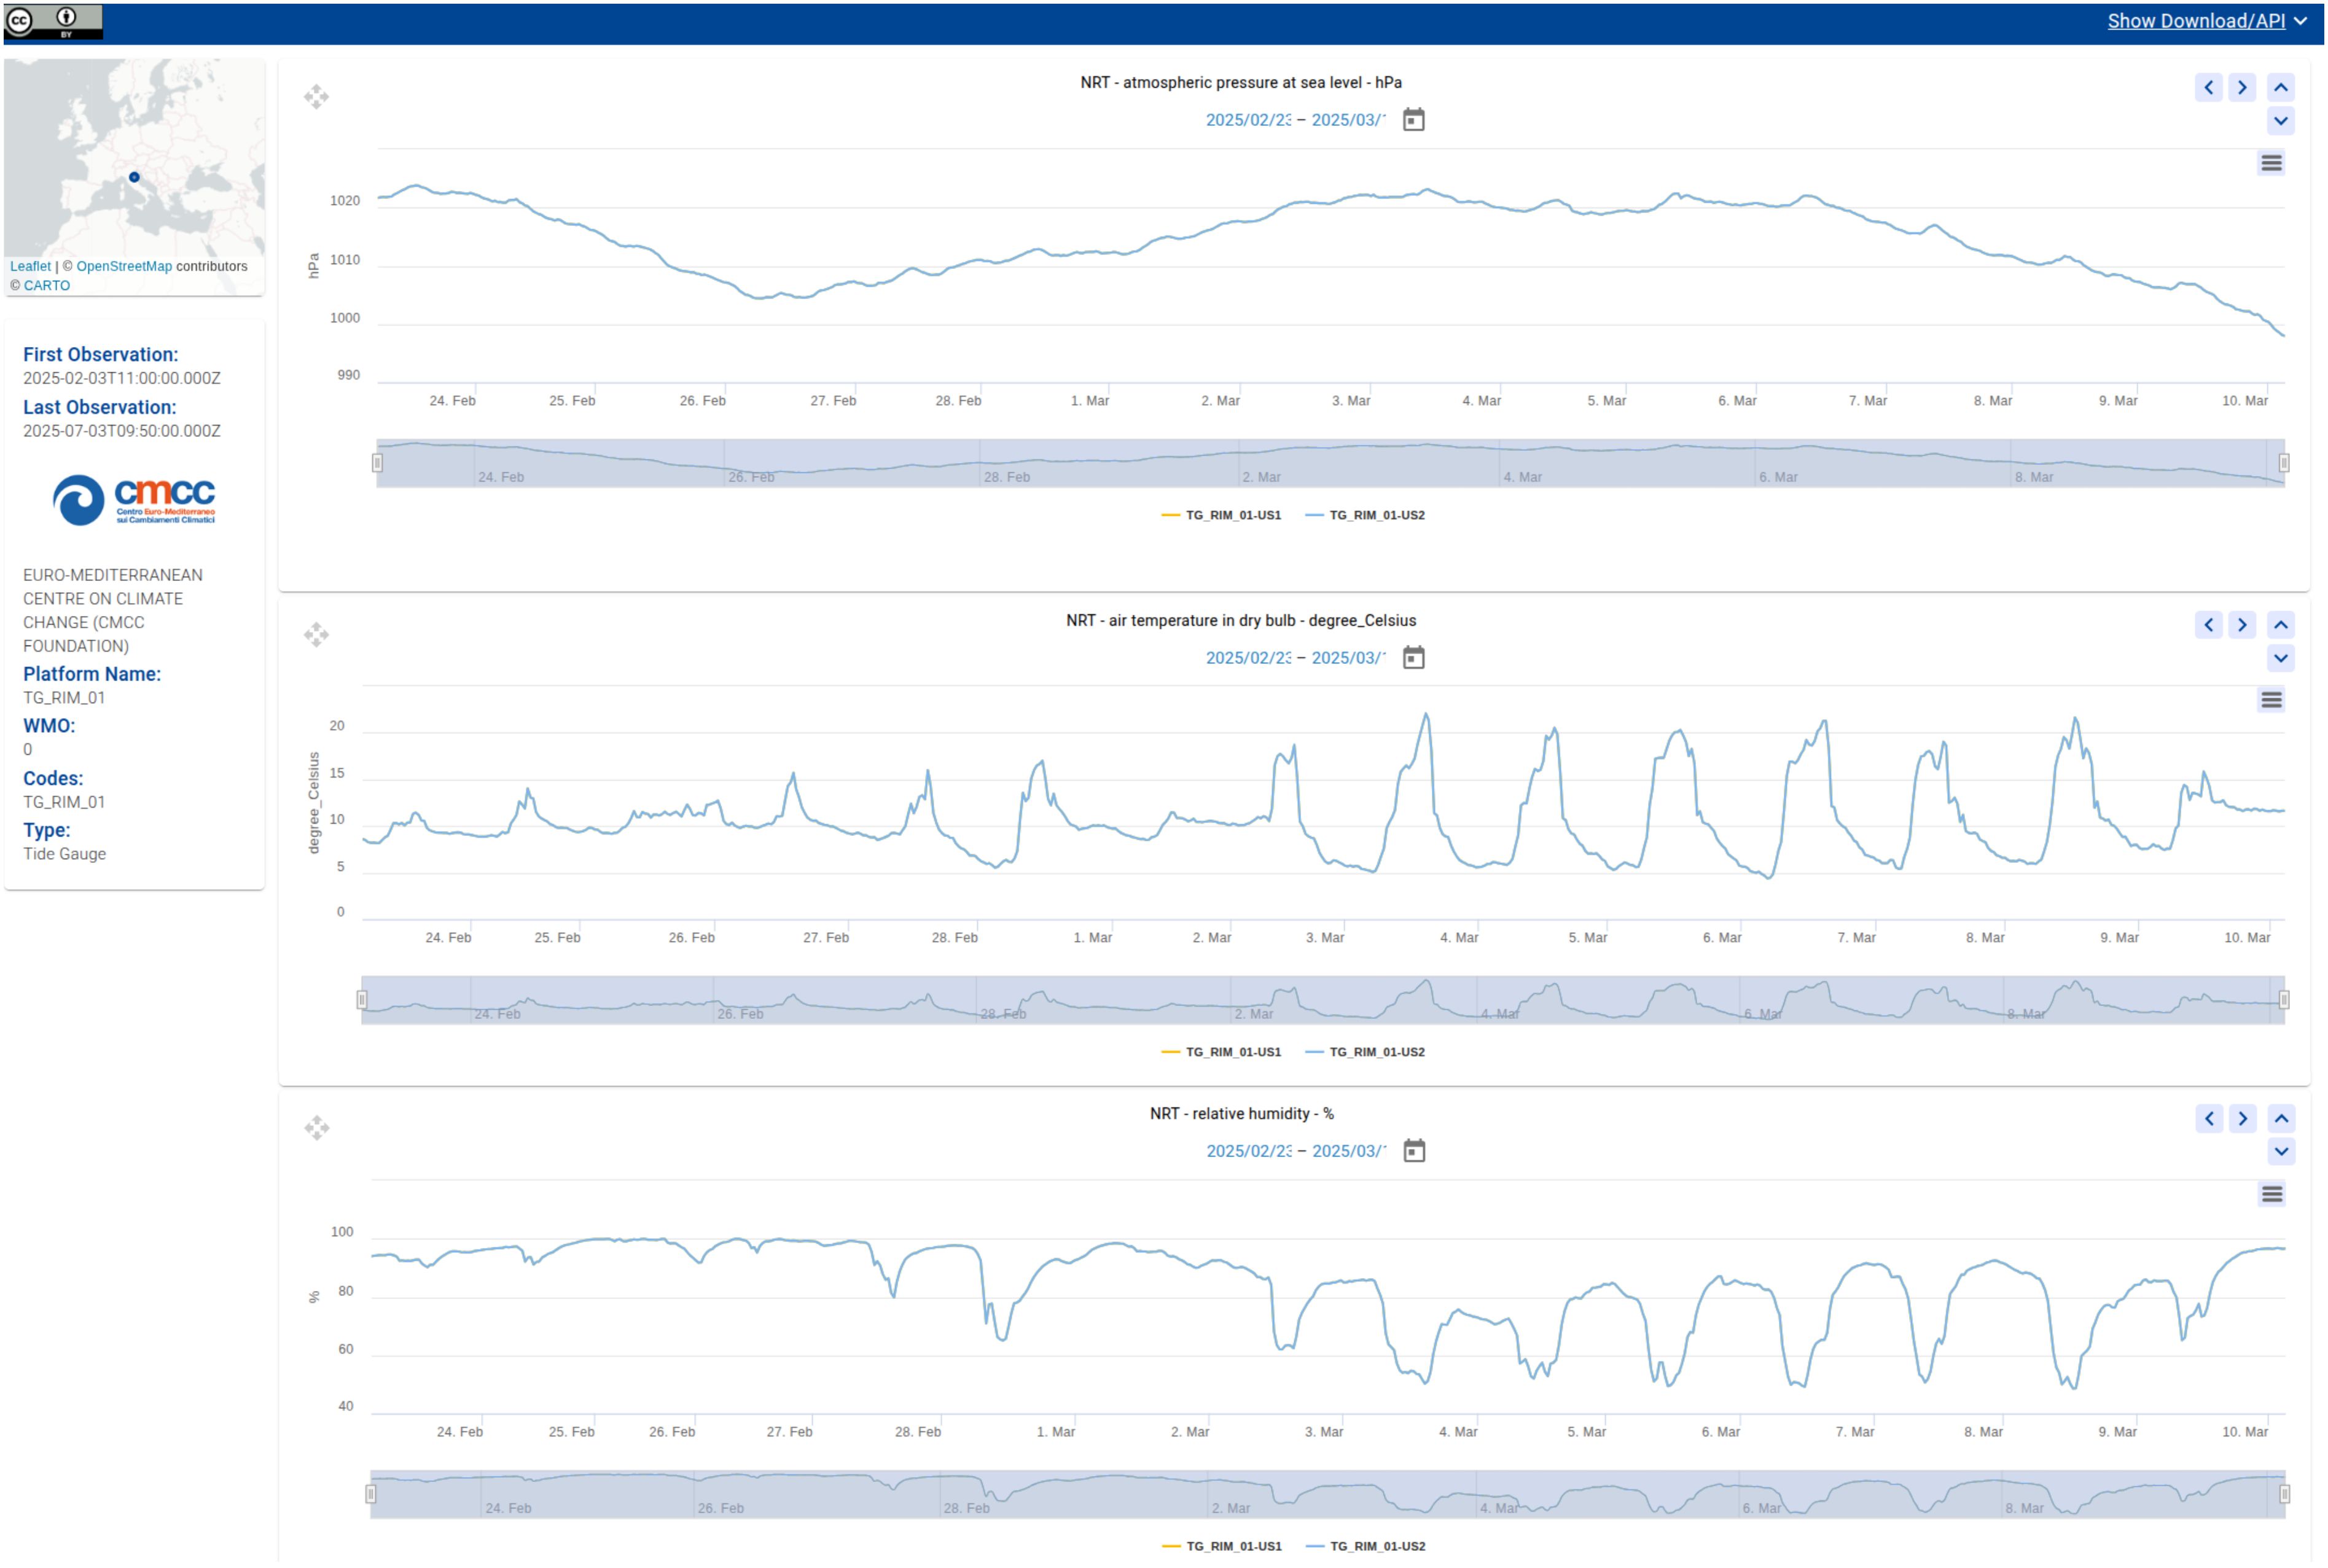Click relative humidity chart start date field
2328x1568 pixels.
point(1249,1151)
